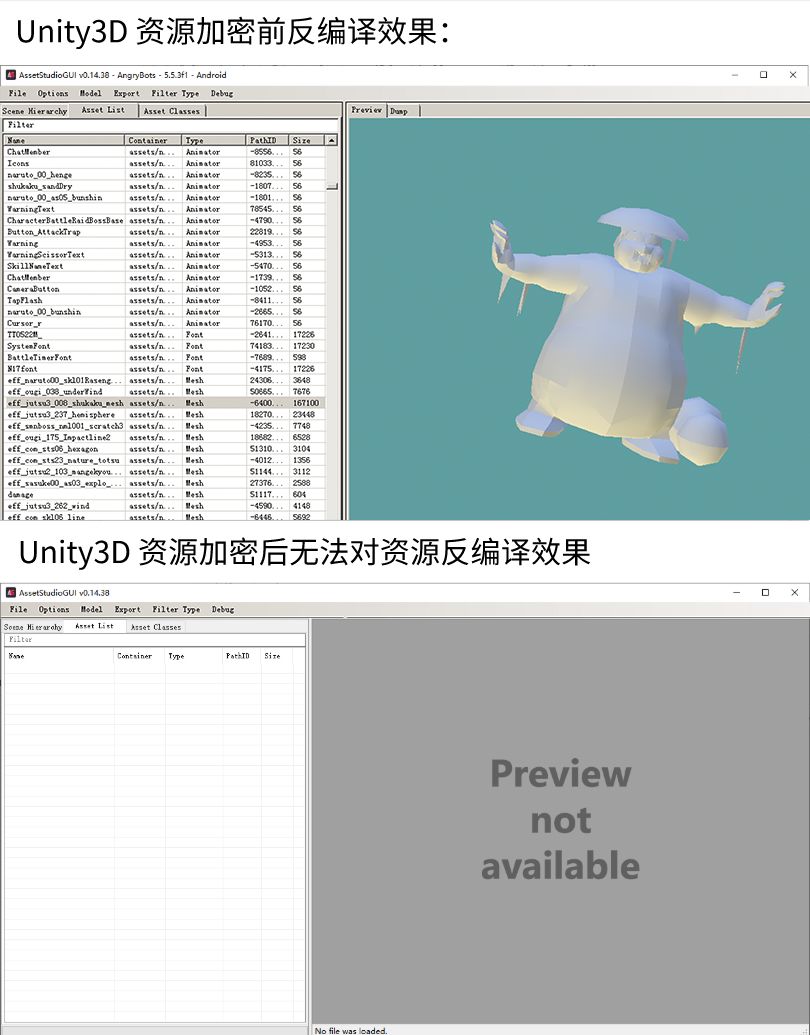Sort by PathID column in AngryBots window
The height and width of the screenshot is (1035, 810).
click(x=267, y=140)
